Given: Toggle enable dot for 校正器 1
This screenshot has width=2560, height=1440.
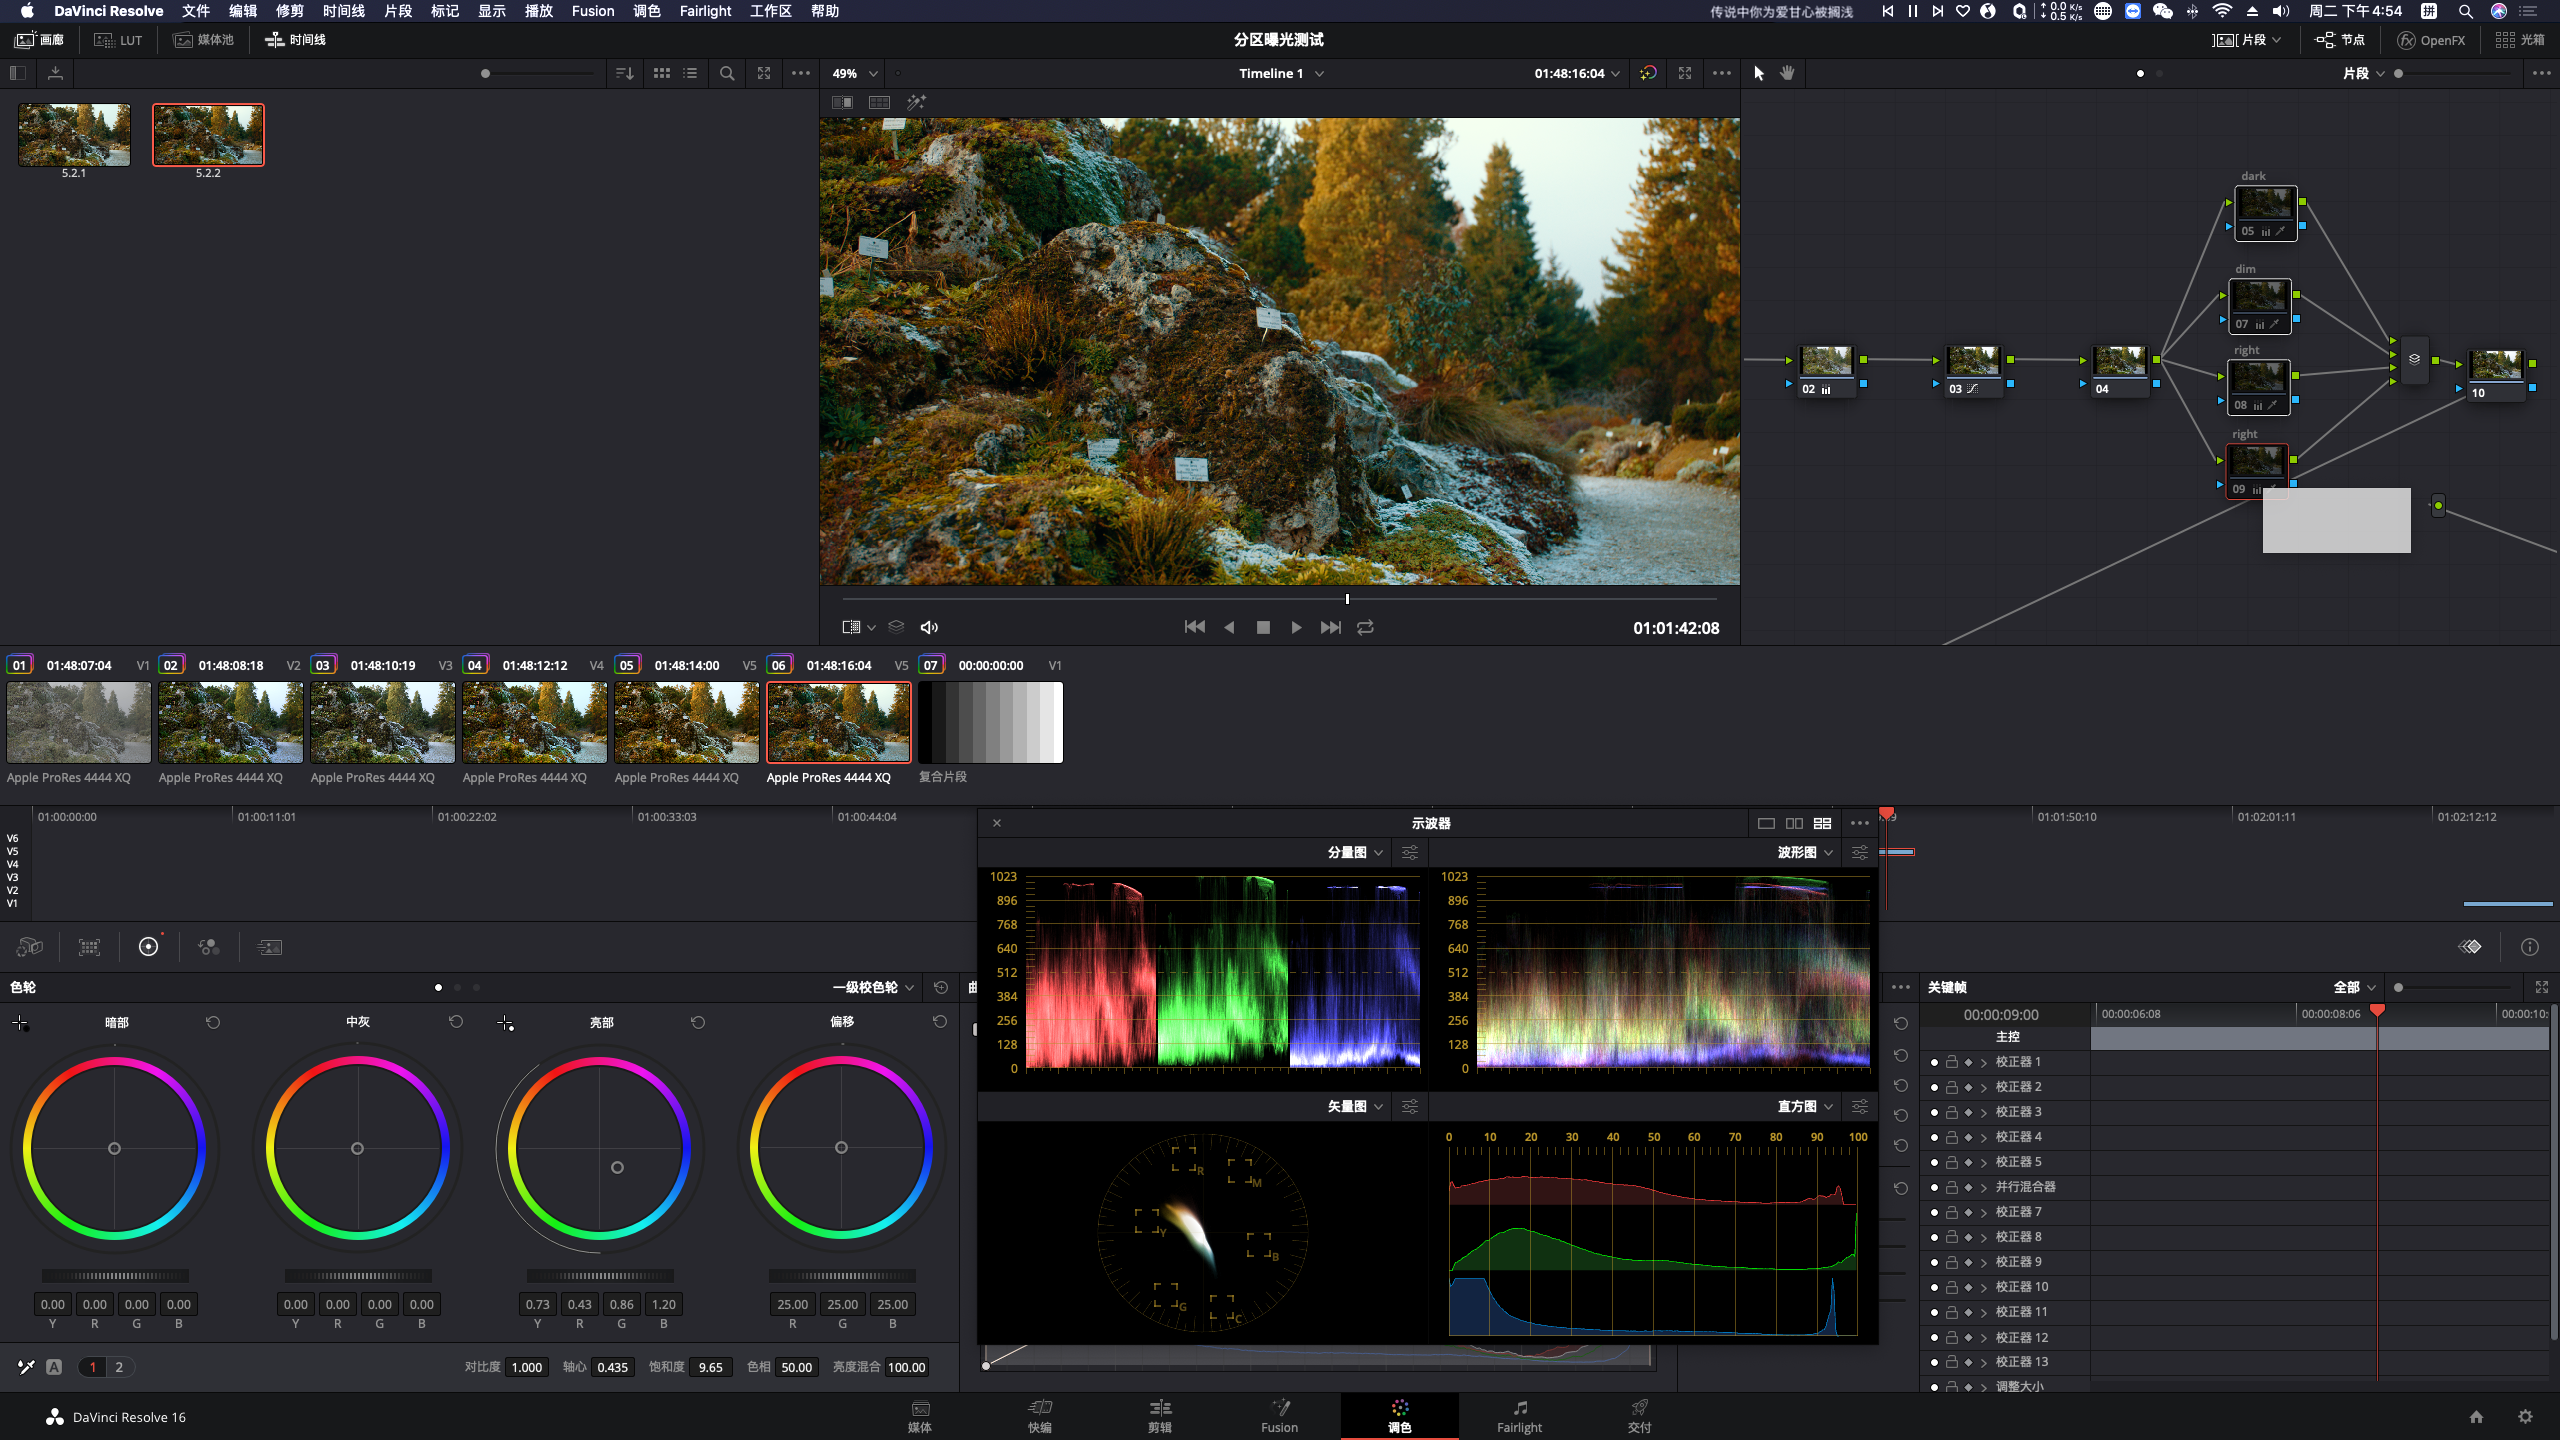Looking at the screenshot, I should point(1934,1062).
